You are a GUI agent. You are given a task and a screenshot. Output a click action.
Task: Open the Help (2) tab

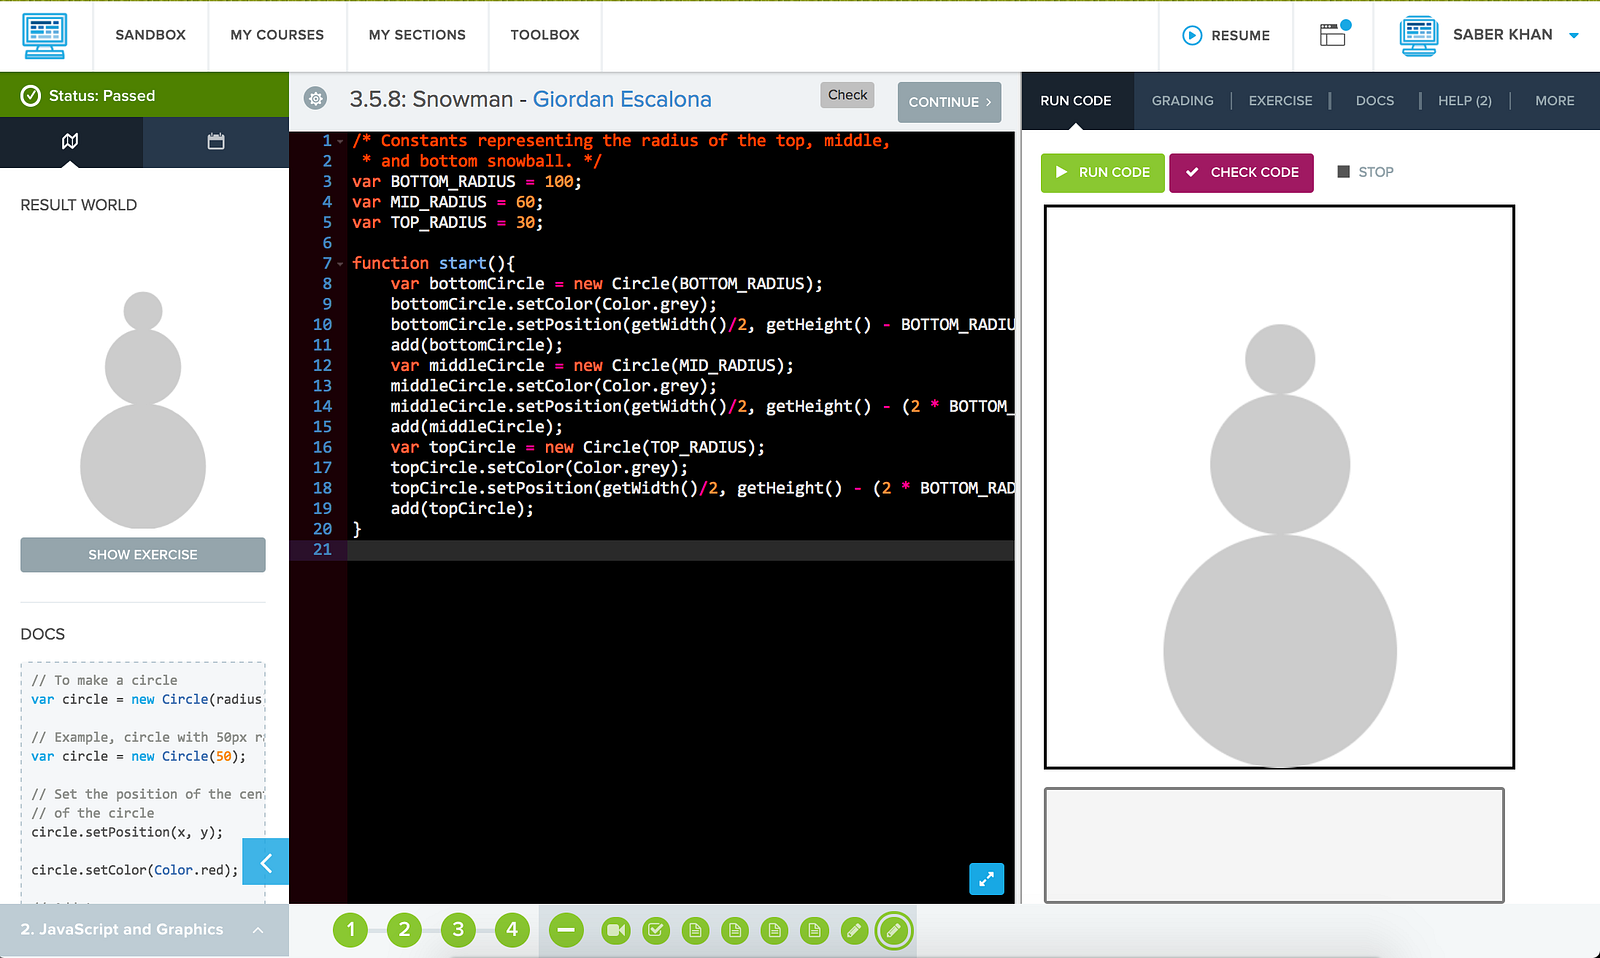[x=1465, y=101]
